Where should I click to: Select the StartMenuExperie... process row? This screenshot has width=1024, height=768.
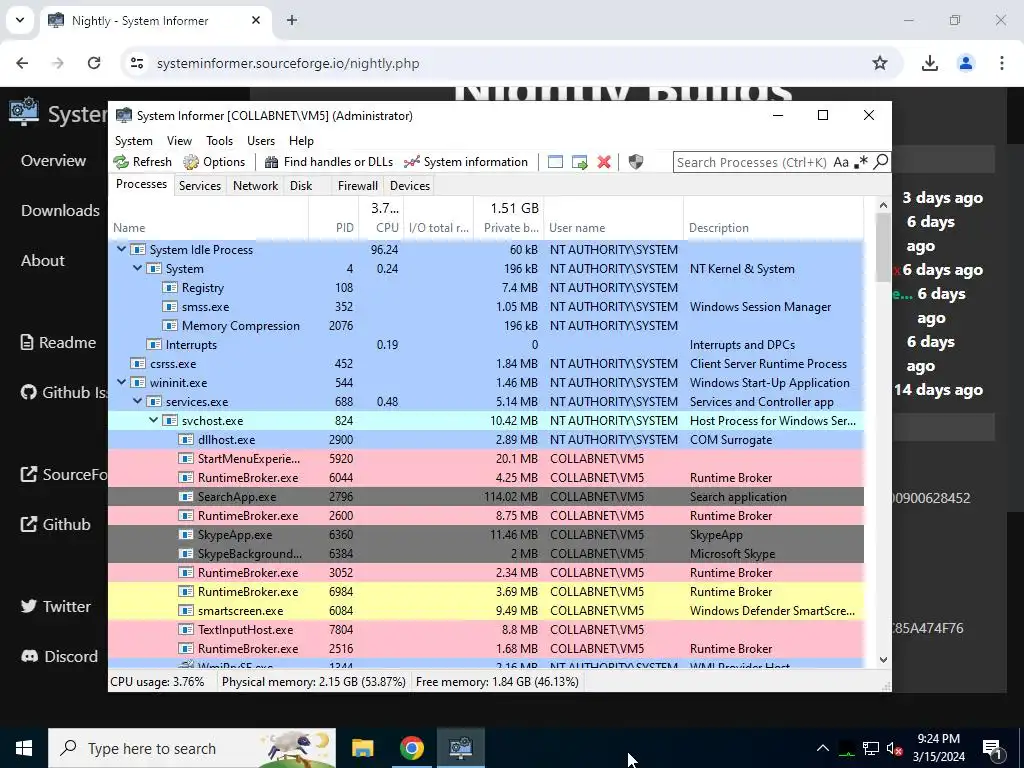[x=486, y=459]
